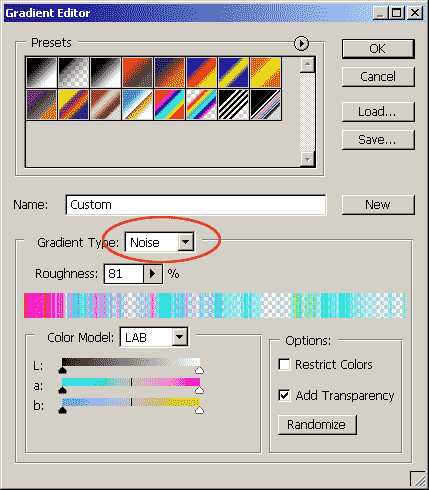Viewport: 429px width, 490px height.
Task: Open the Presets flyout menu arrow
Action: point(301,43)
